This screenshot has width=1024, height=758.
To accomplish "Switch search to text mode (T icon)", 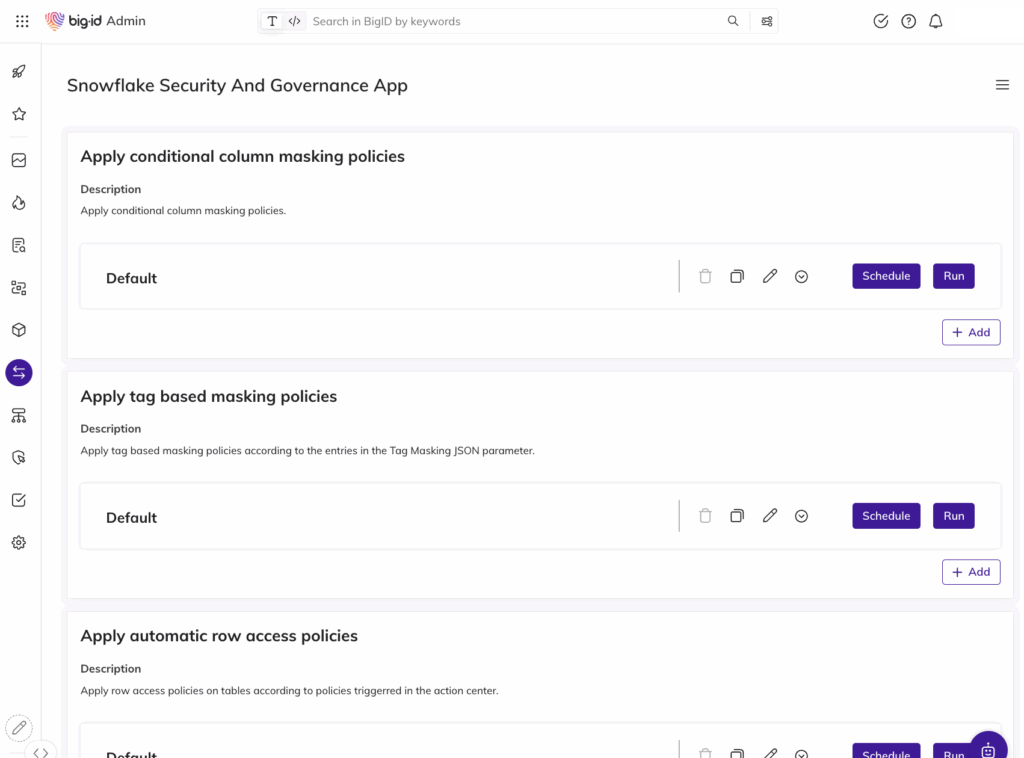I will (272, 22).
